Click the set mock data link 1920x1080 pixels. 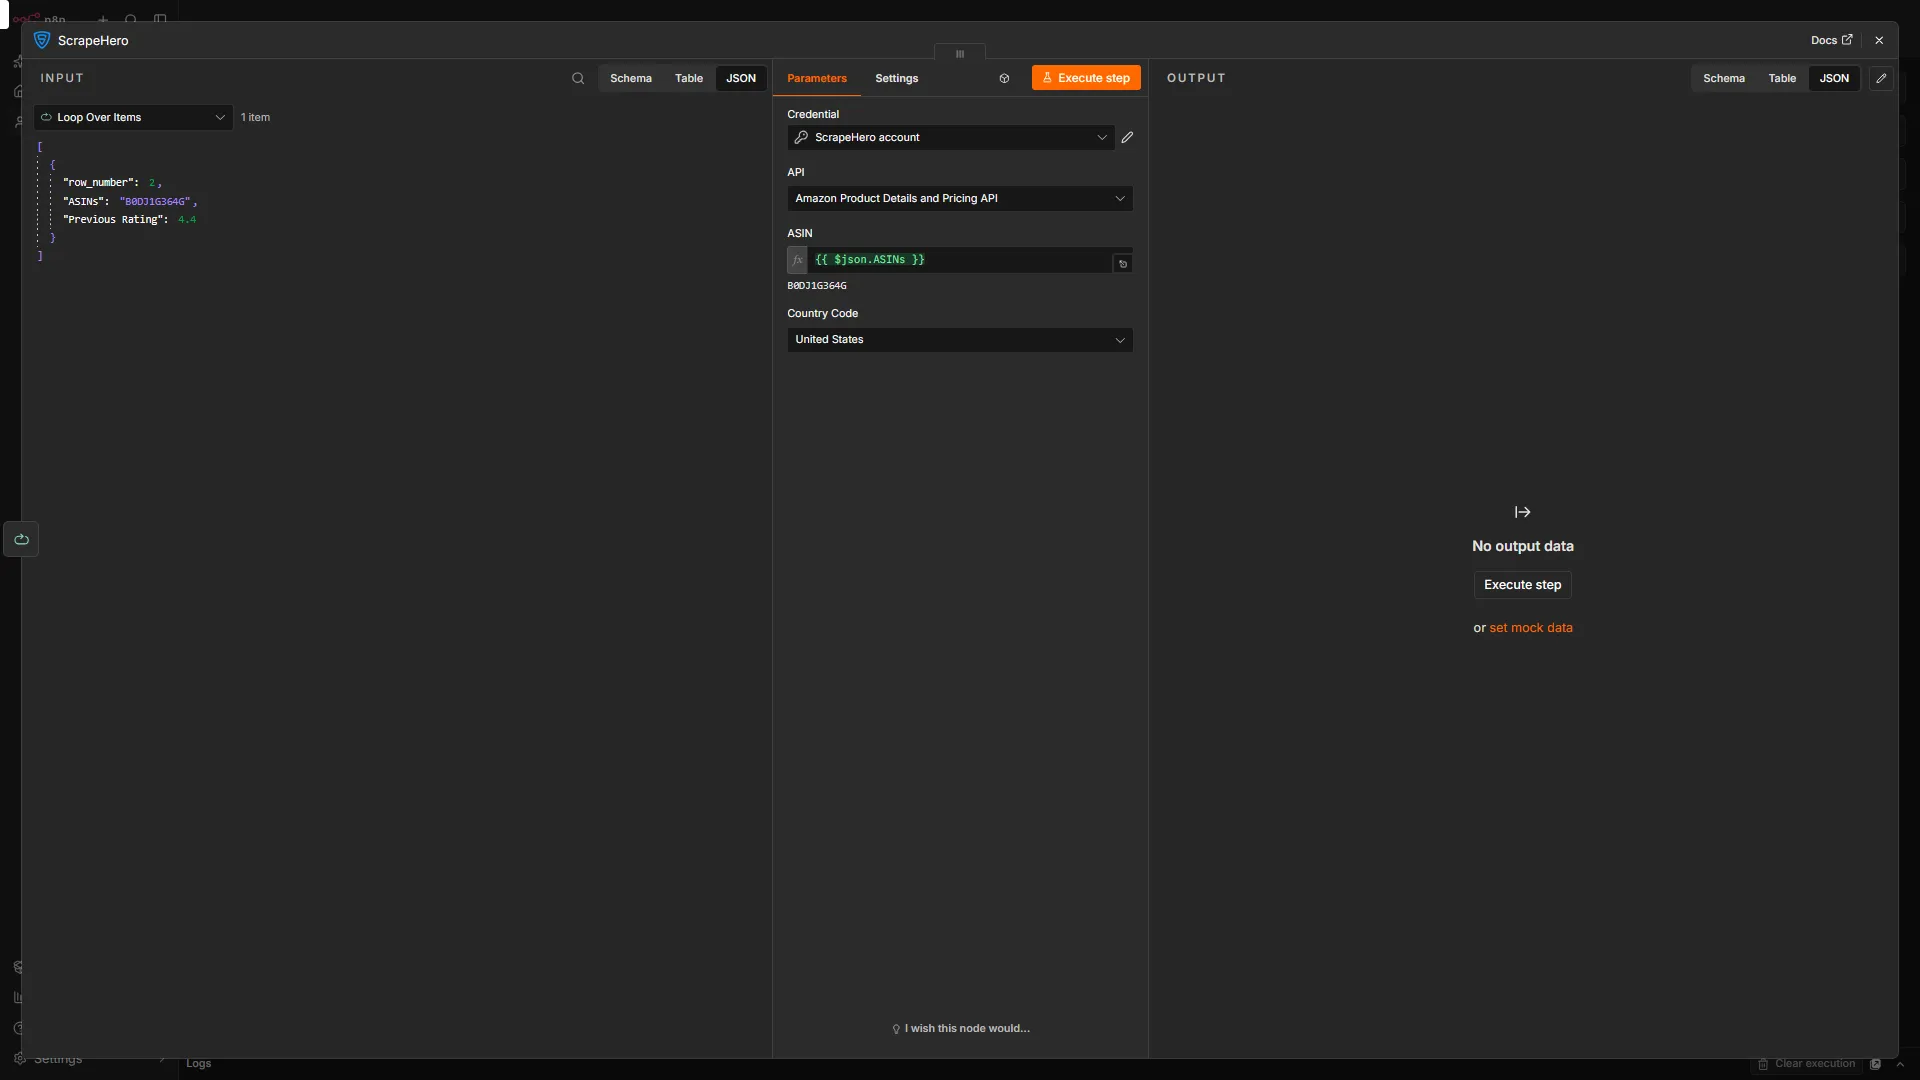coord(1530,628)
